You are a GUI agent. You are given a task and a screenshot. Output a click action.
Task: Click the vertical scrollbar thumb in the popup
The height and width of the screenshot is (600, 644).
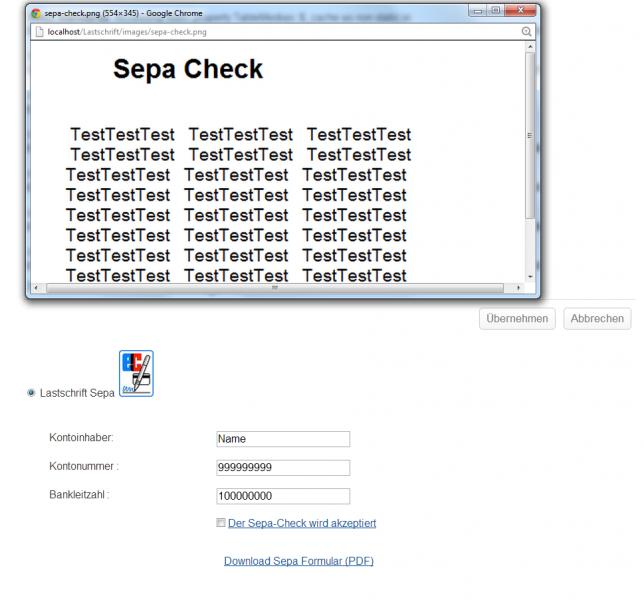529,135
